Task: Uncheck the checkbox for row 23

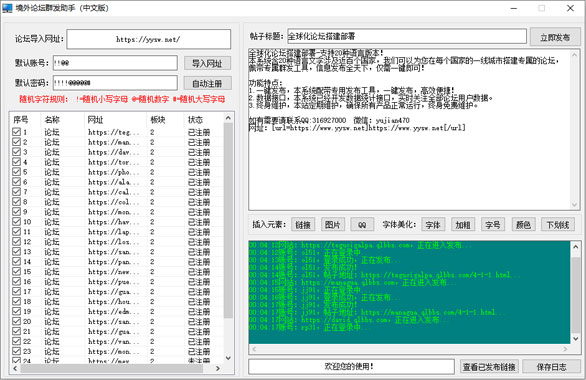Action: click(x=16, y=351)
